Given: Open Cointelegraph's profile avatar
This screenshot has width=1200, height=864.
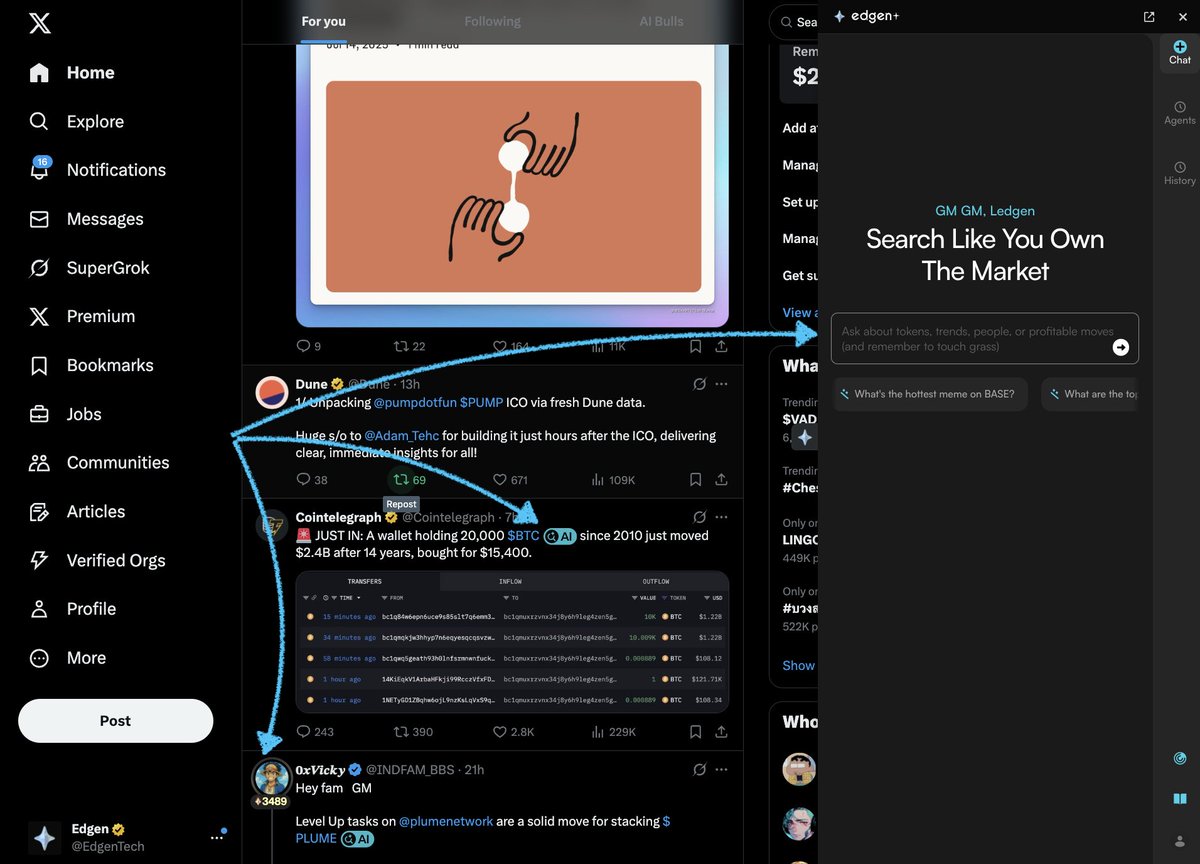Looking at the screenshot, I should click(x=272, y=526).
